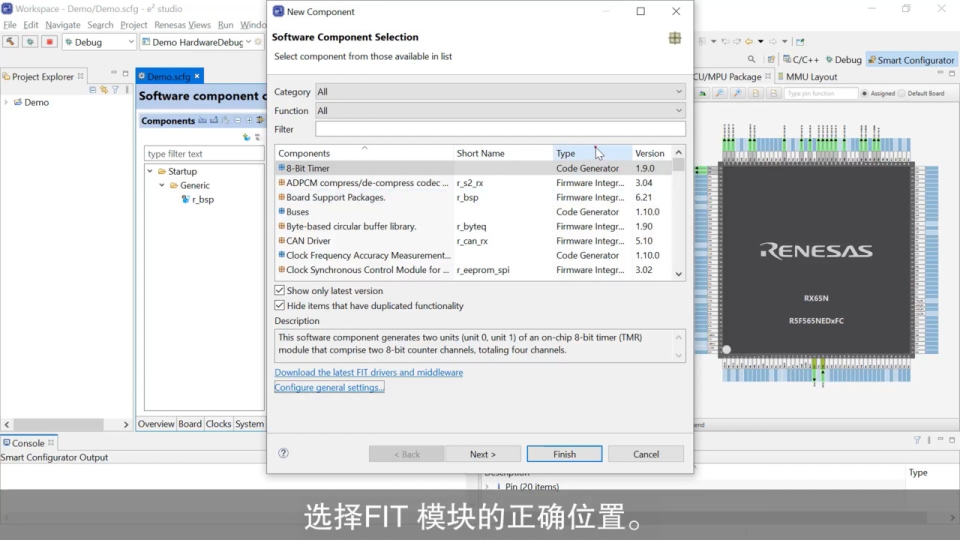The width and height of the screenshot is (960, 540).
Task: Select the 8-Bit Timer component row
Action: 473,168
